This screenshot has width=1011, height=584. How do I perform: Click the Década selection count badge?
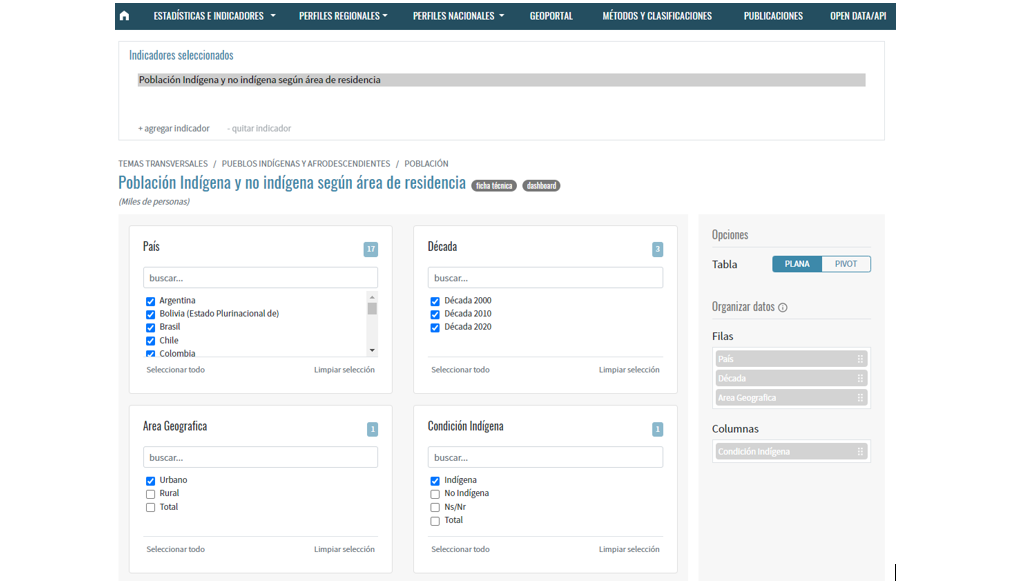[x=657, y=249]
